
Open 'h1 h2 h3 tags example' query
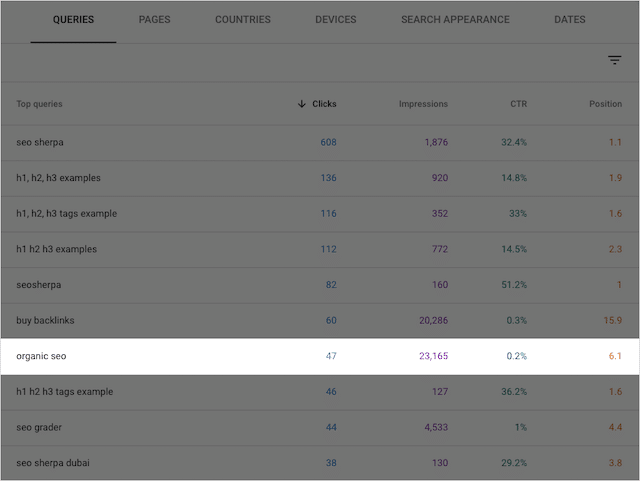64,392
